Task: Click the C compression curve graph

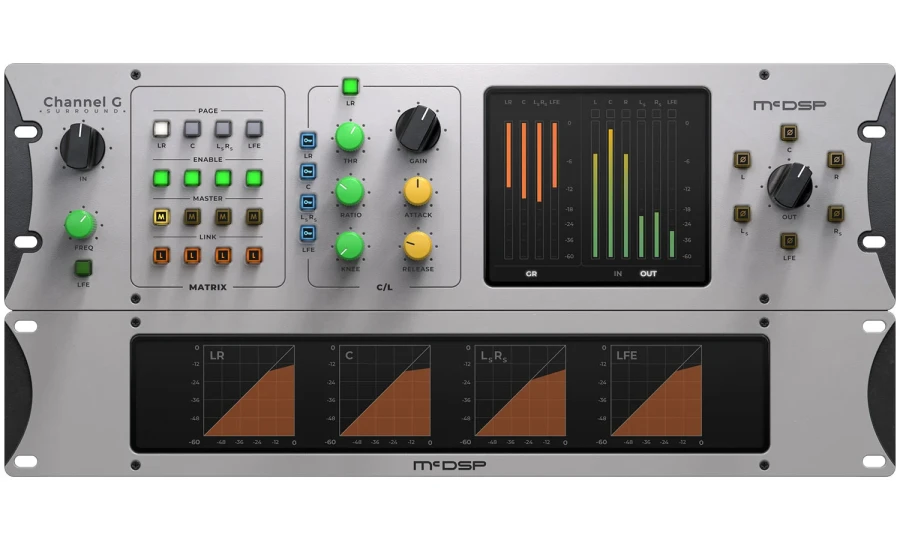Action: [x=385, y=390]
